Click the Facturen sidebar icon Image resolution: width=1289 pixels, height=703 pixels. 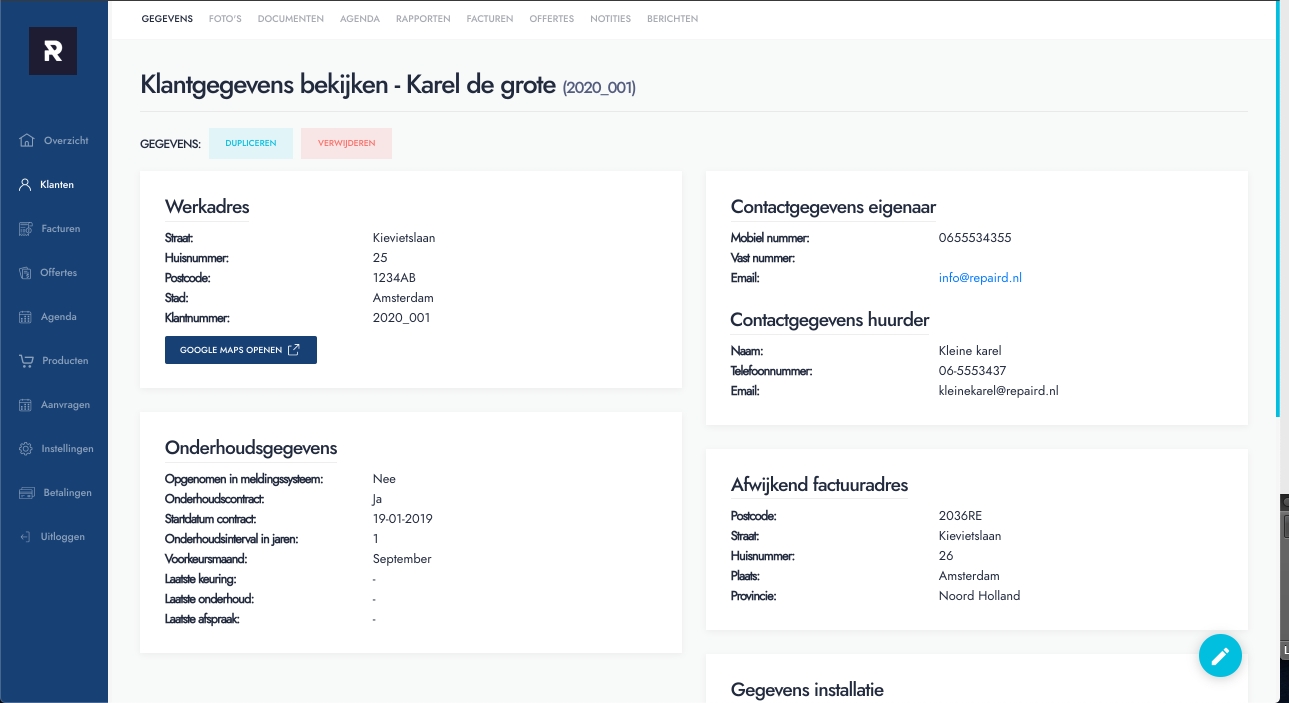25,228
